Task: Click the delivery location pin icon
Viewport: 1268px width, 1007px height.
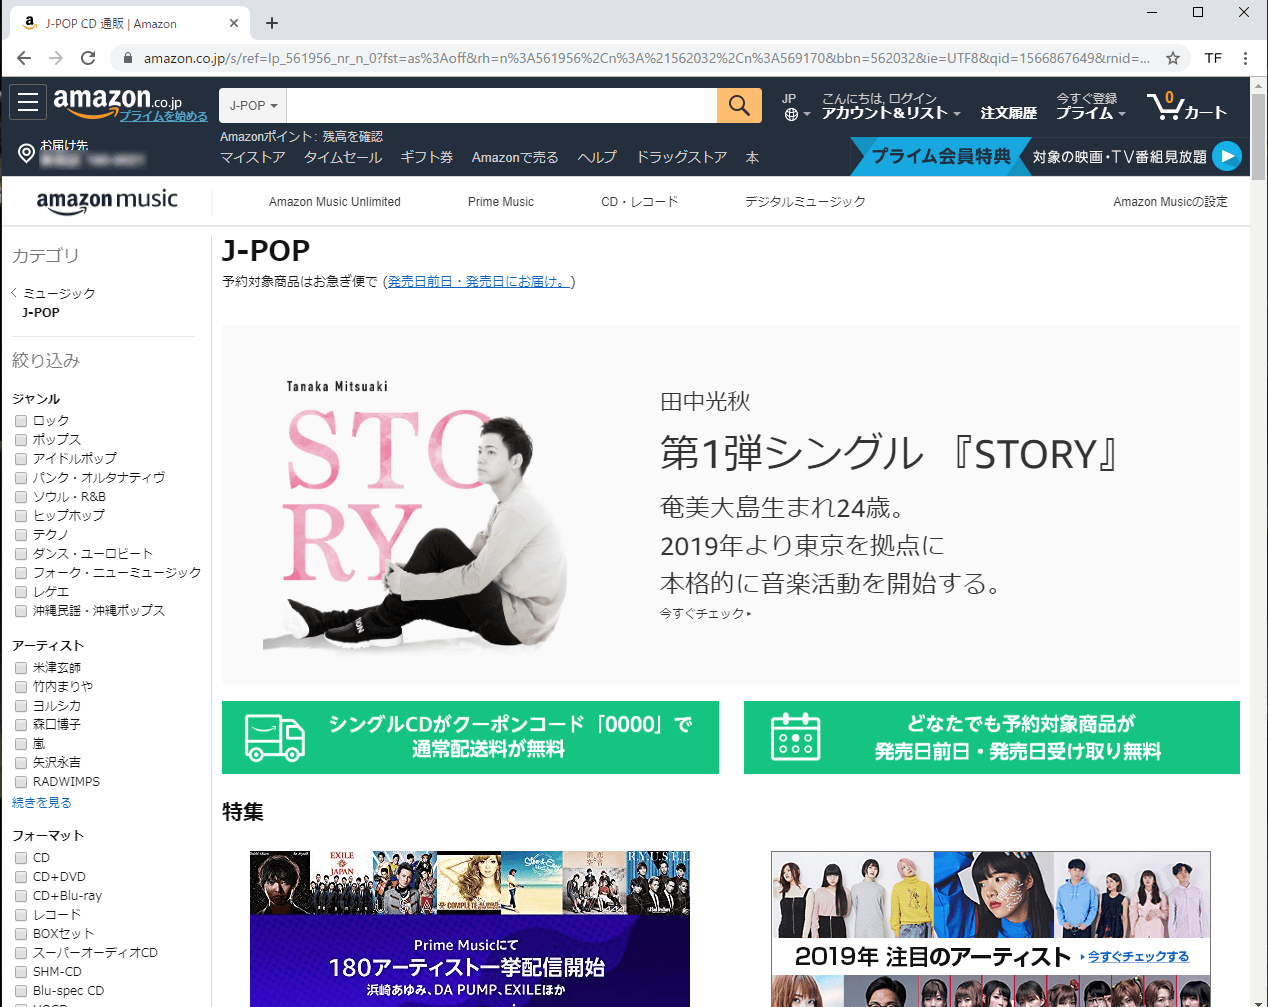Action: click(27, 153)
